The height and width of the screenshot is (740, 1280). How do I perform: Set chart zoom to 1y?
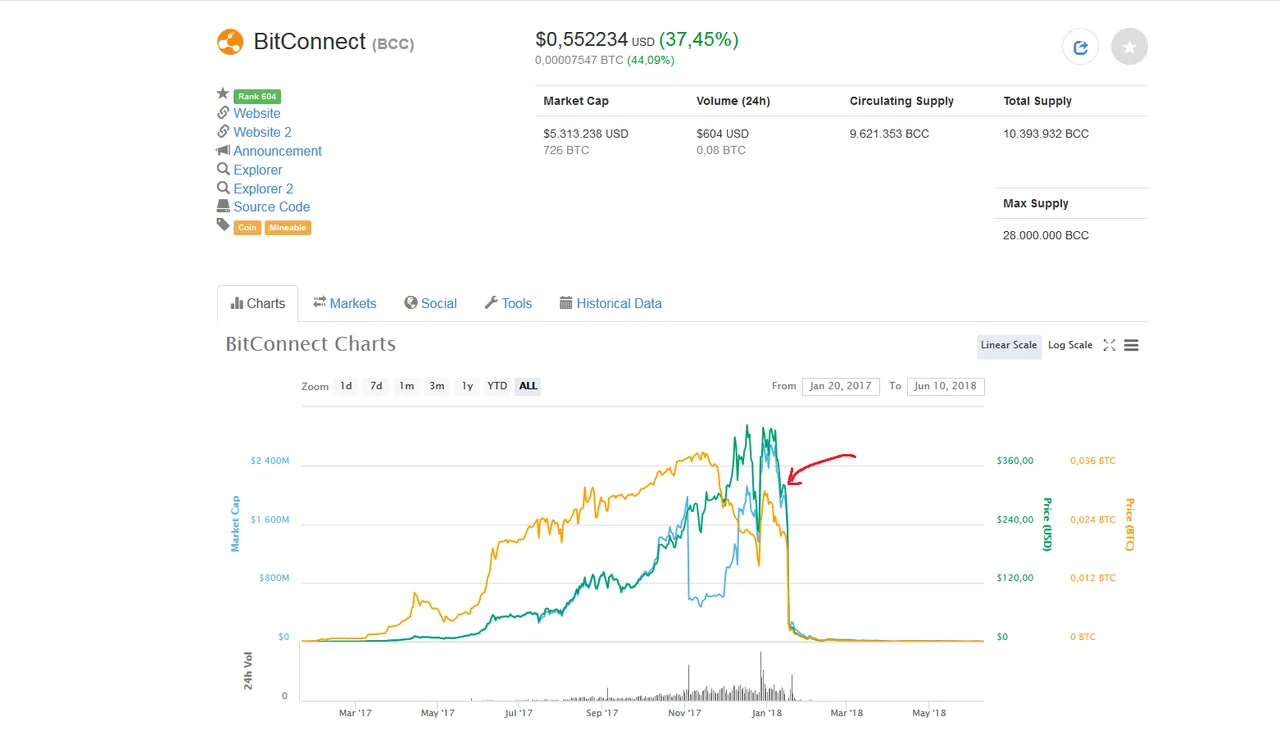click(467, 386)
